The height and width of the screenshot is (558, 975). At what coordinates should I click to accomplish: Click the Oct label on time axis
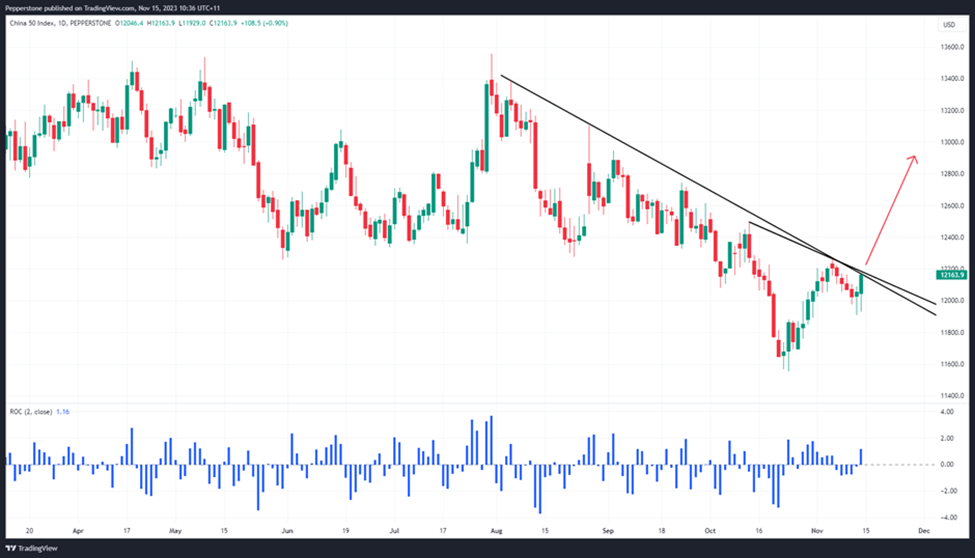710,530
